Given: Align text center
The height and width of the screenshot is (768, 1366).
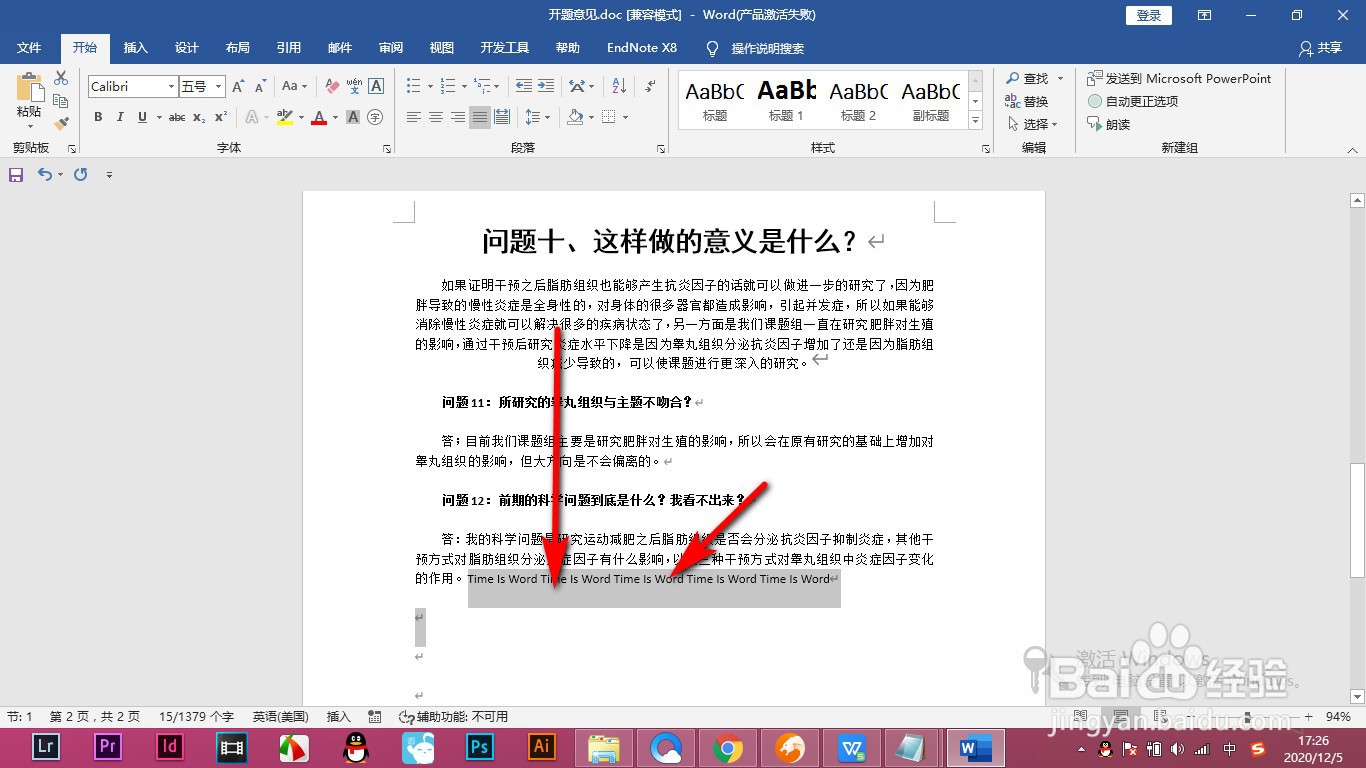Looking at the screenshot, I should coord(436,117).
